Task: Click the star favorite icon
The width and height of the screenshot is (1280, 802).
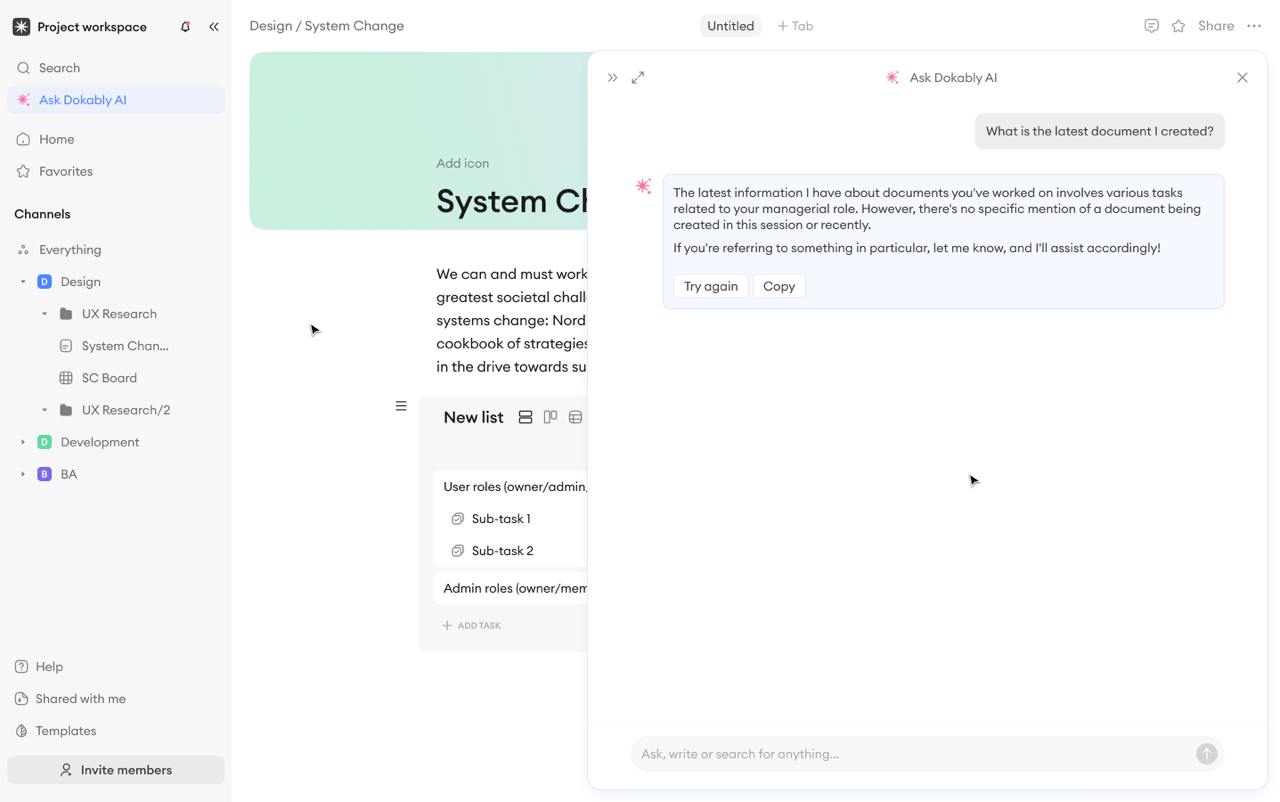Action: click(x=1179, y=26)
